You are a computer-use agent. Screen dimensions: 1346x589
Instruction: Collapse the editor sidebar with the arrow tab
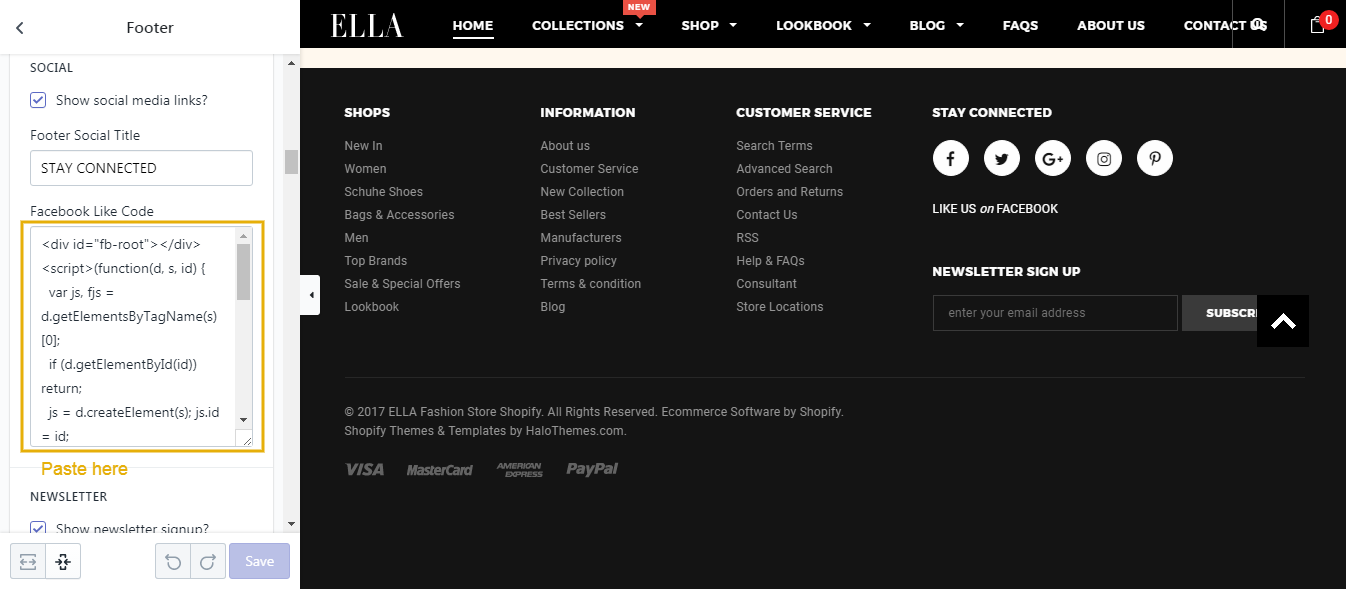[x=310, y=295]
